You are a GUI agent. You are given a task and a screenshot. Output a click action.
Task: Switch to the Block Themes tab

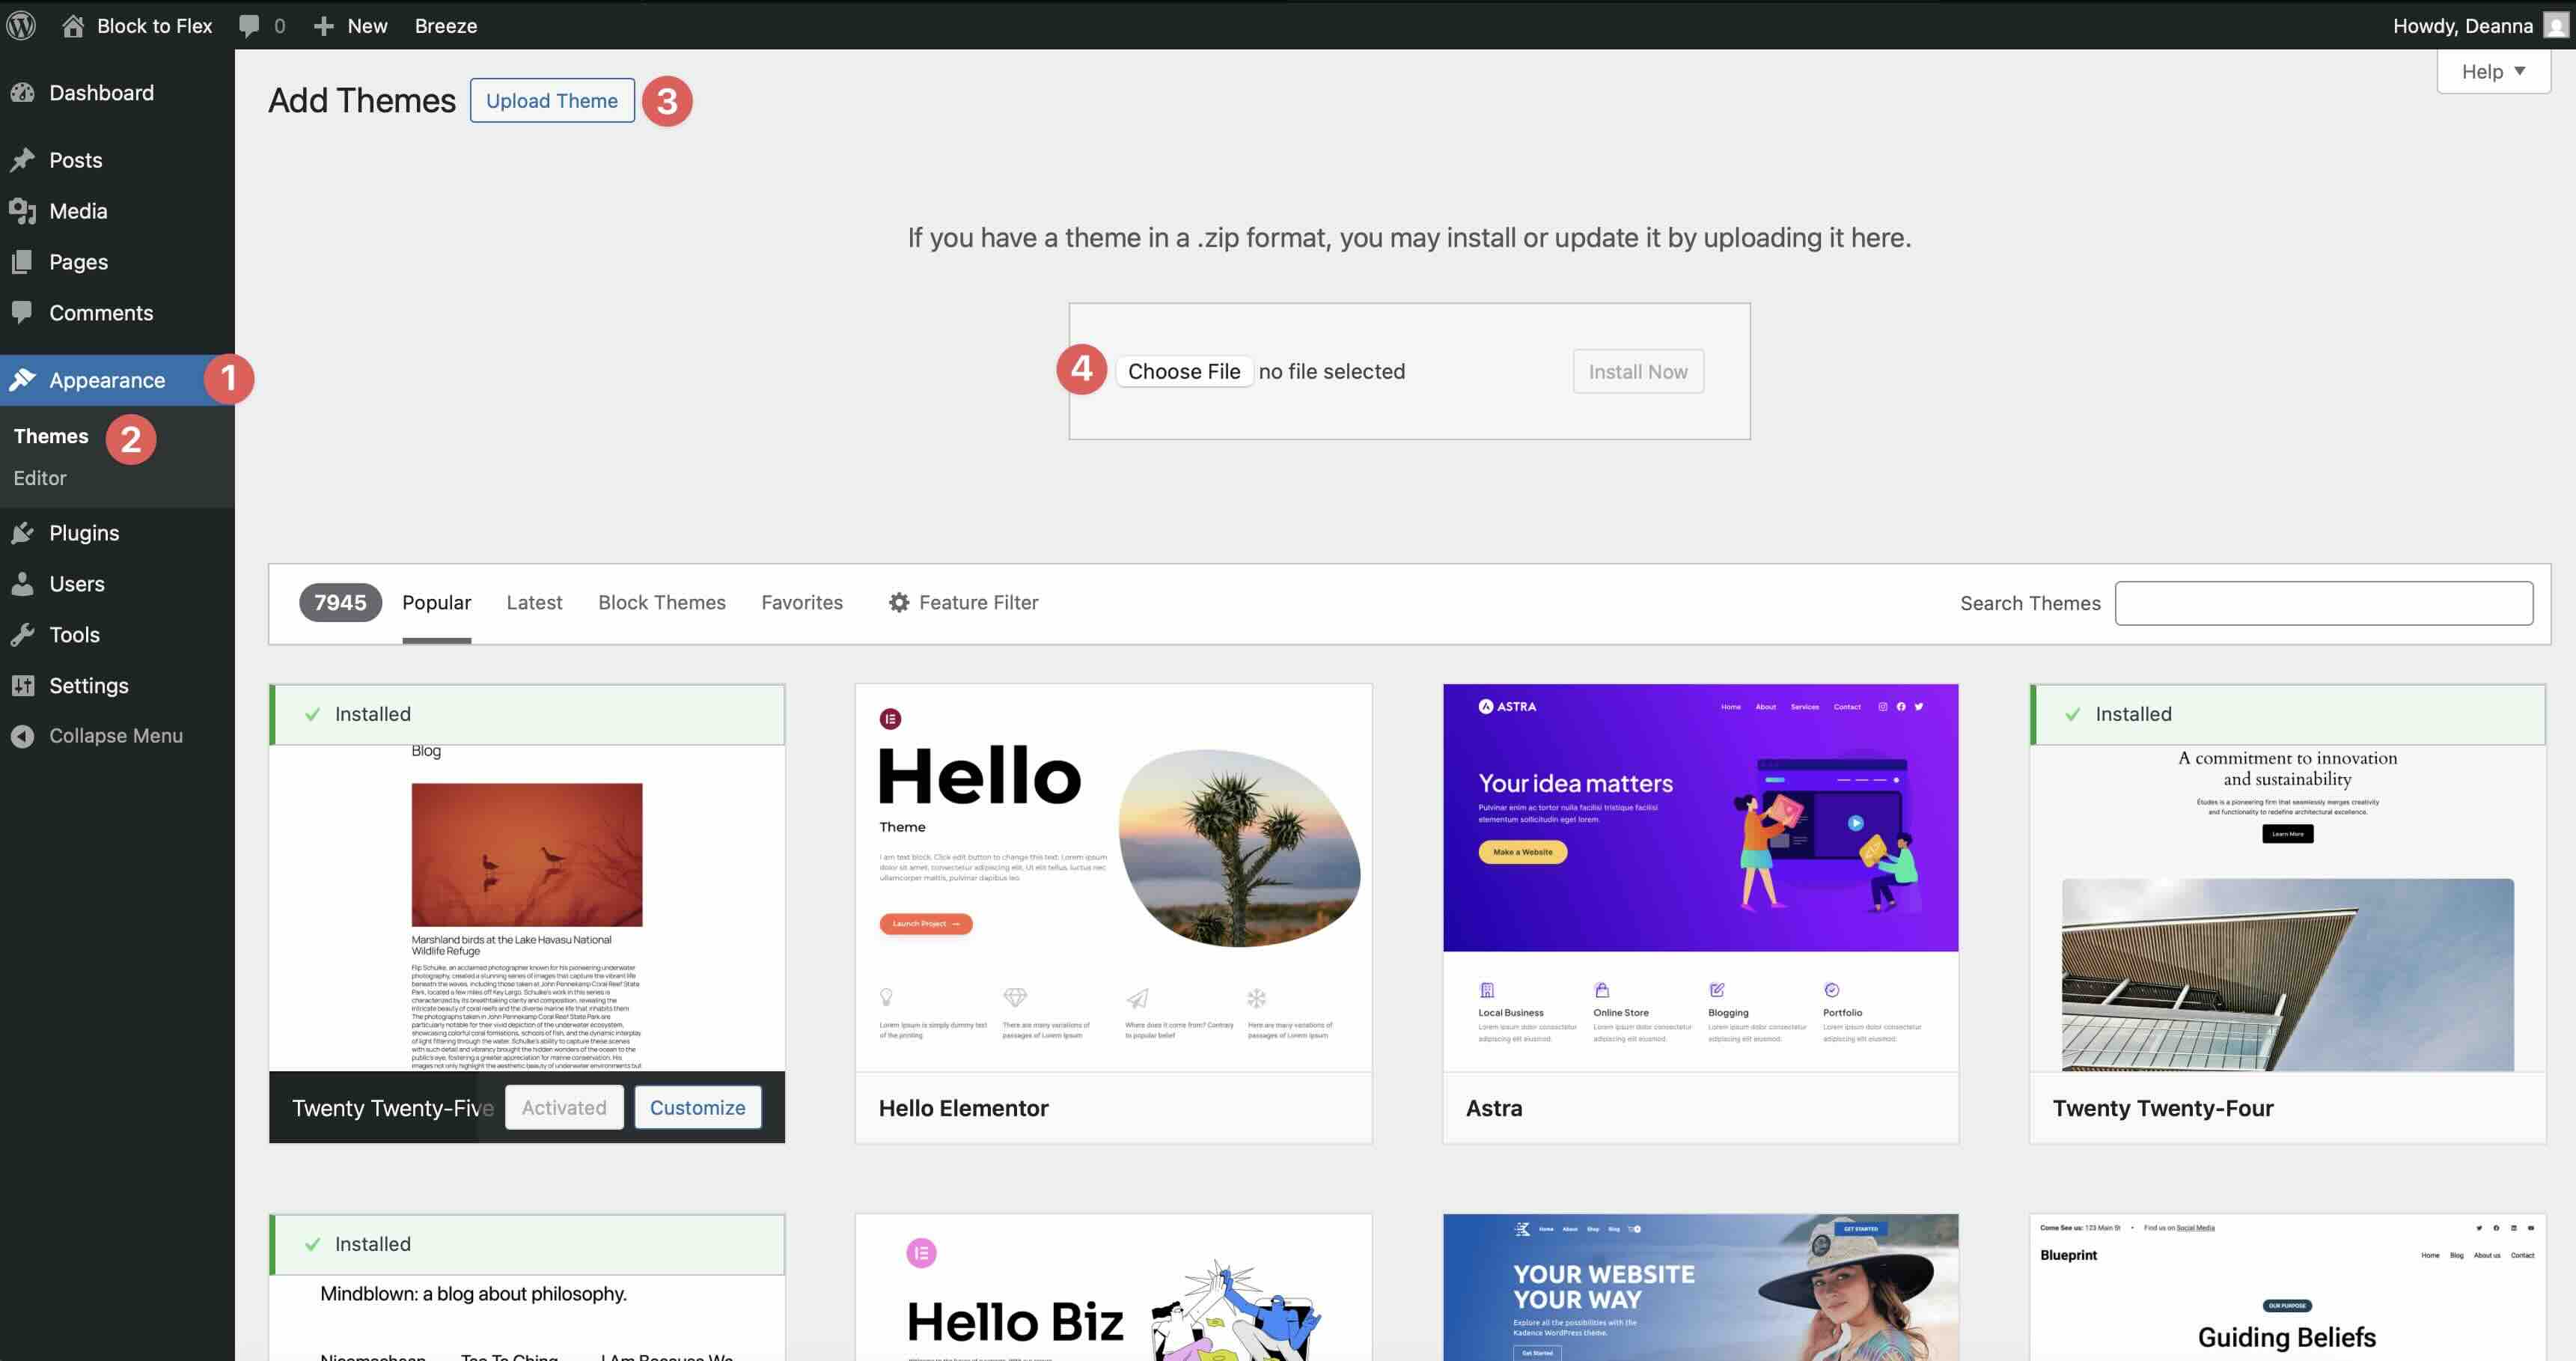click(x=661, y=602)
